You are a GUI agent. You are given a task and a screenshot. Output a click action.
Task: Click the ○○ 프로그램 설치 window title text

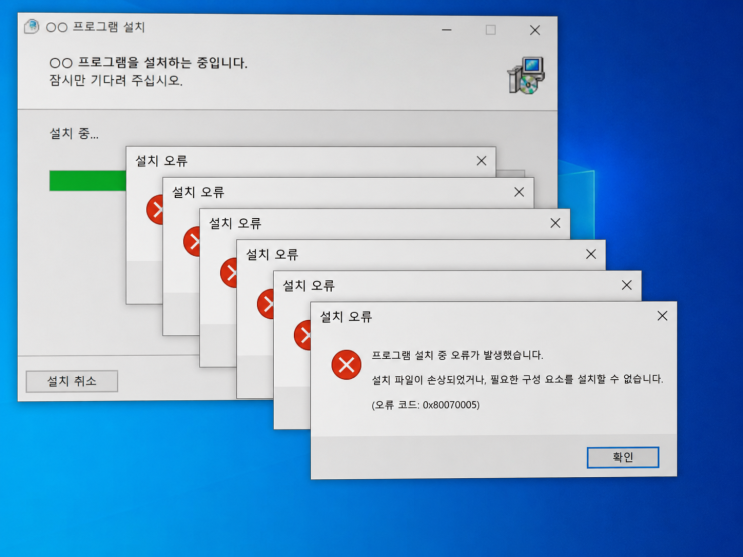pos(95,27)
